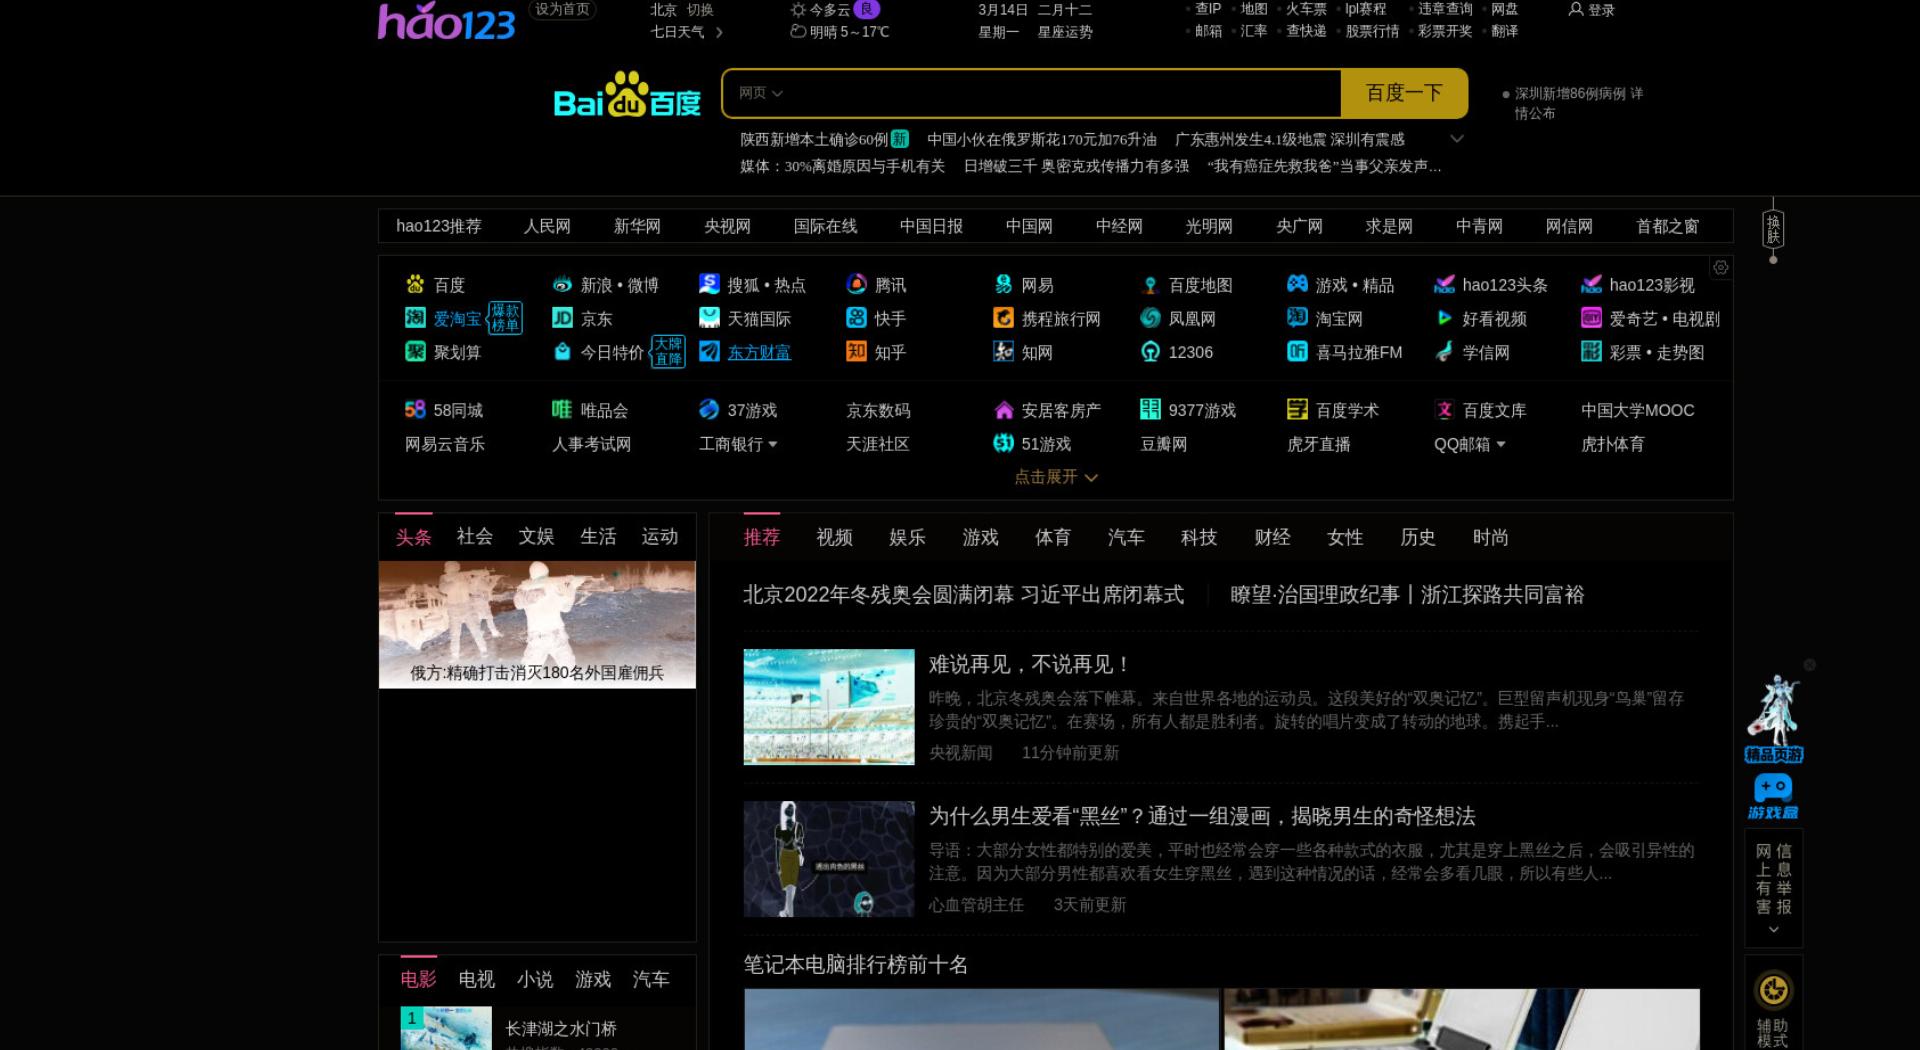Image resolution: width=1920 pixels, height=1050 pixels.
Task: Click the 爱奇艺 icon
Action: (x=1591, y=318)
